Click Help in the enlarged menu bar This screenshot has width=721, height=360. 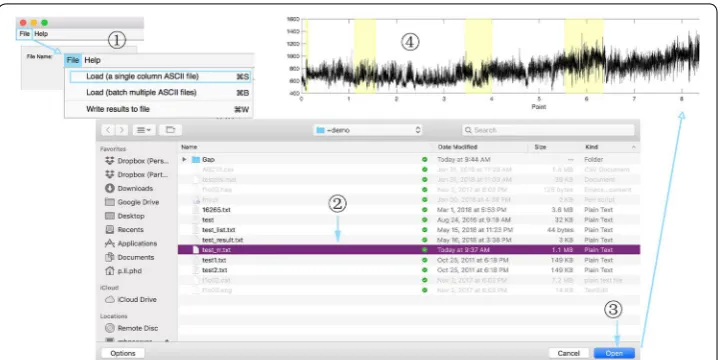tap(92, 60)
